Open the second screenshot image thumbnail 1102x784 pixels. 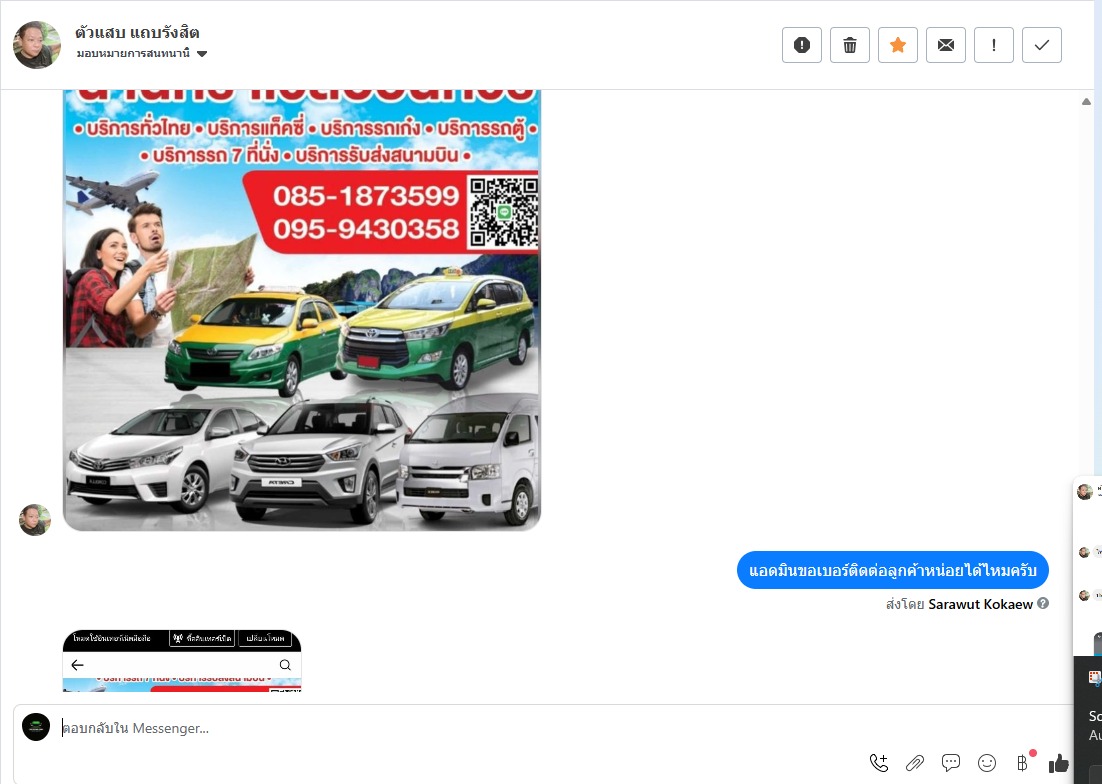point(182,661)
